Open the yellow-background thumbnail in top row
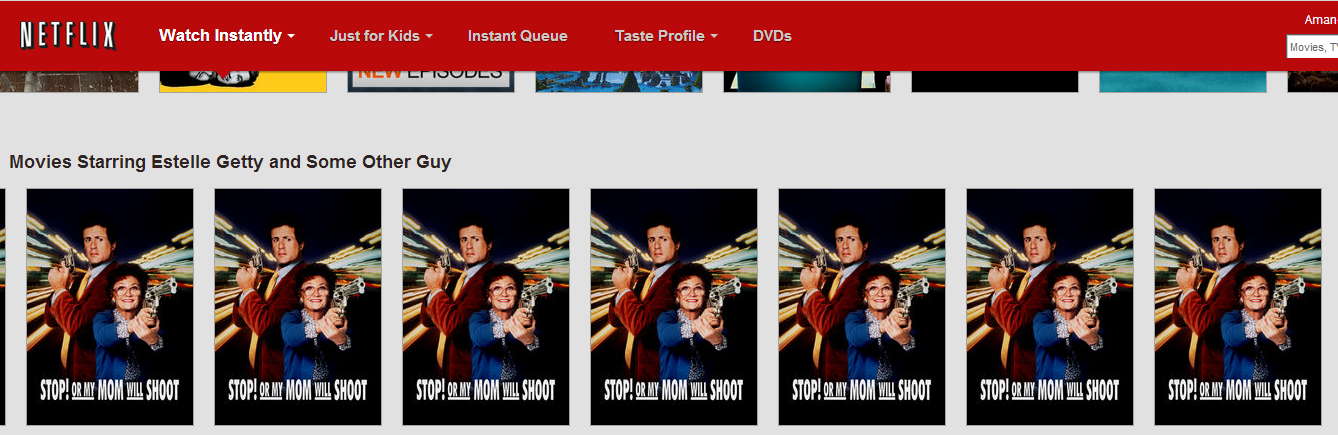Screen dimensions: 1338x435 click(243, 81)
